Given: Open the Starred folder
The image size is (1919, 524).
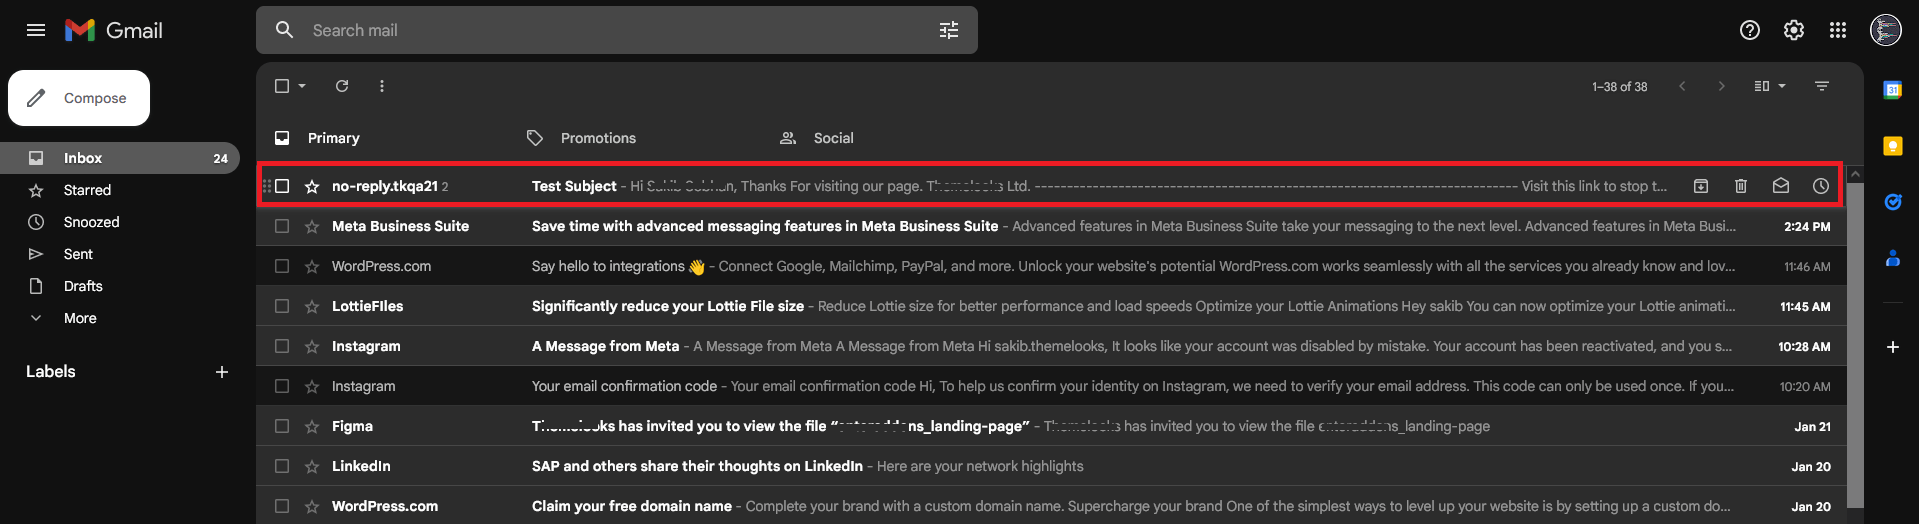Looking at the screenshot, I should pyautogui.click(x=87, y=190).
